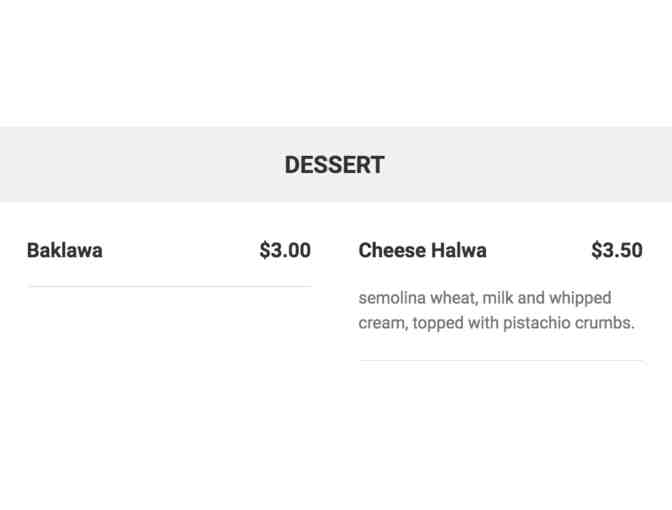This screenshot has height=510, width=672.
Task: Click the word "pistachio" in the description
Action: tap(537, 323)
